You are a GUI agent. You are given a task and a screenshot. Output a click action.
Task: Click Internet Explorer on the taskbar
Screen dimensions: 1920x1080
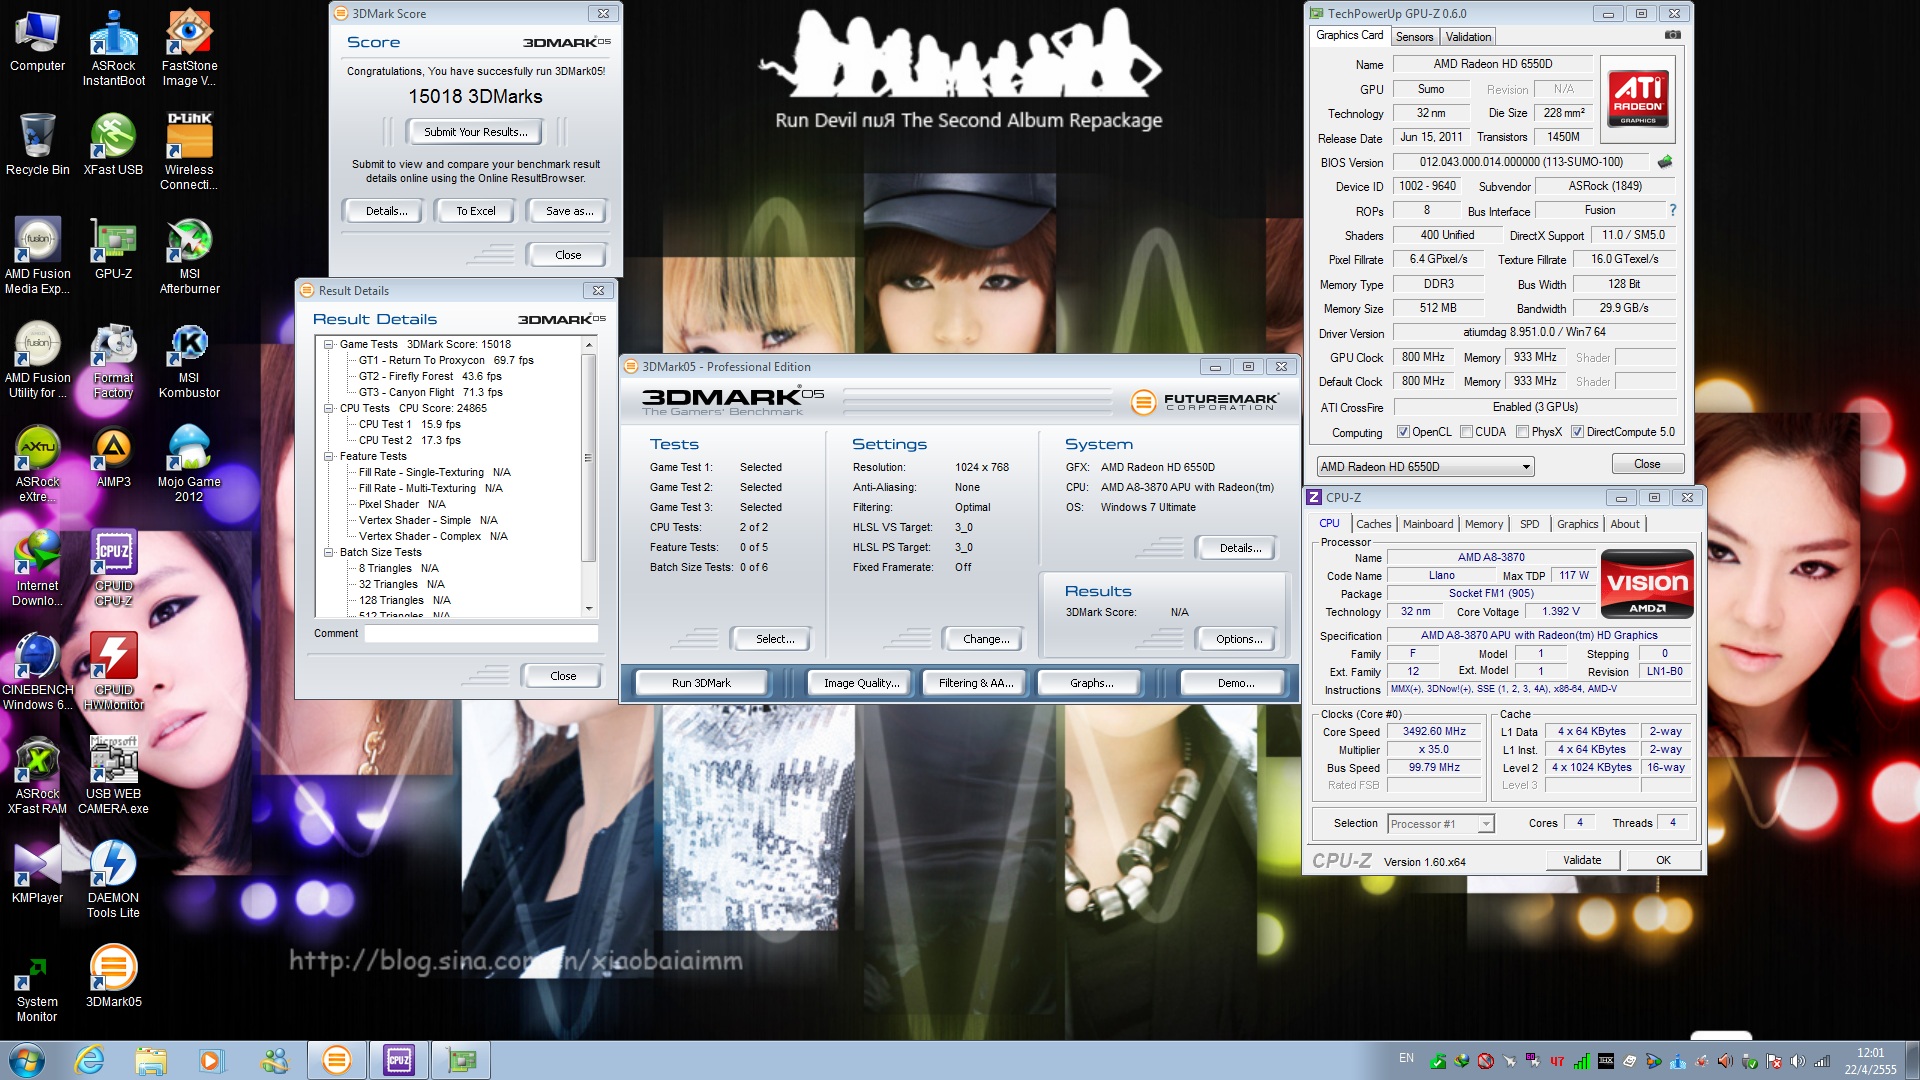90,1060
